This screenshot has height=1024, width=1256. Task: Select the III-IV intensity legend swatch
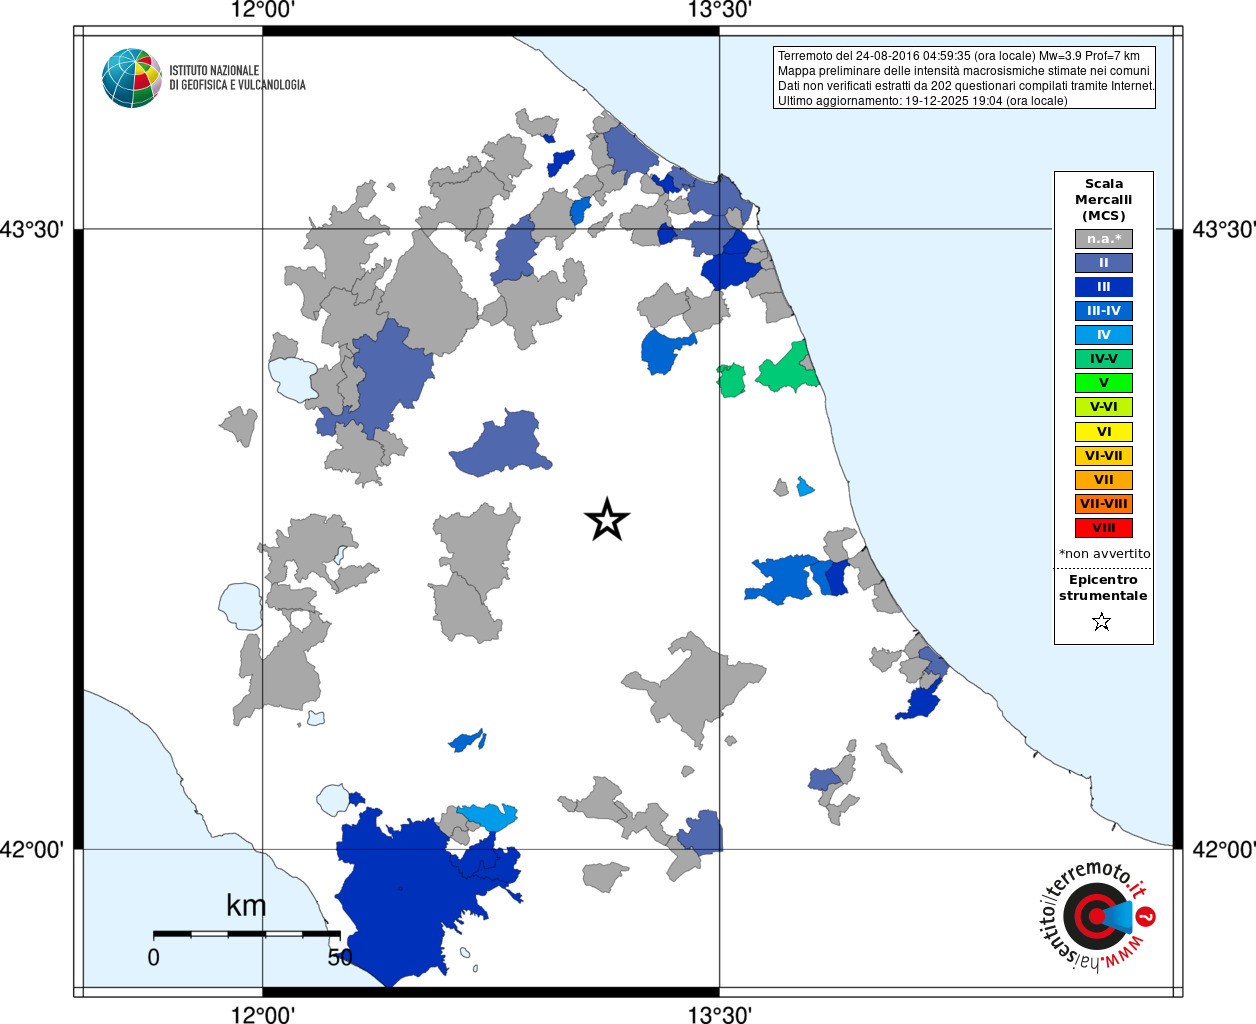(1104, 311)
